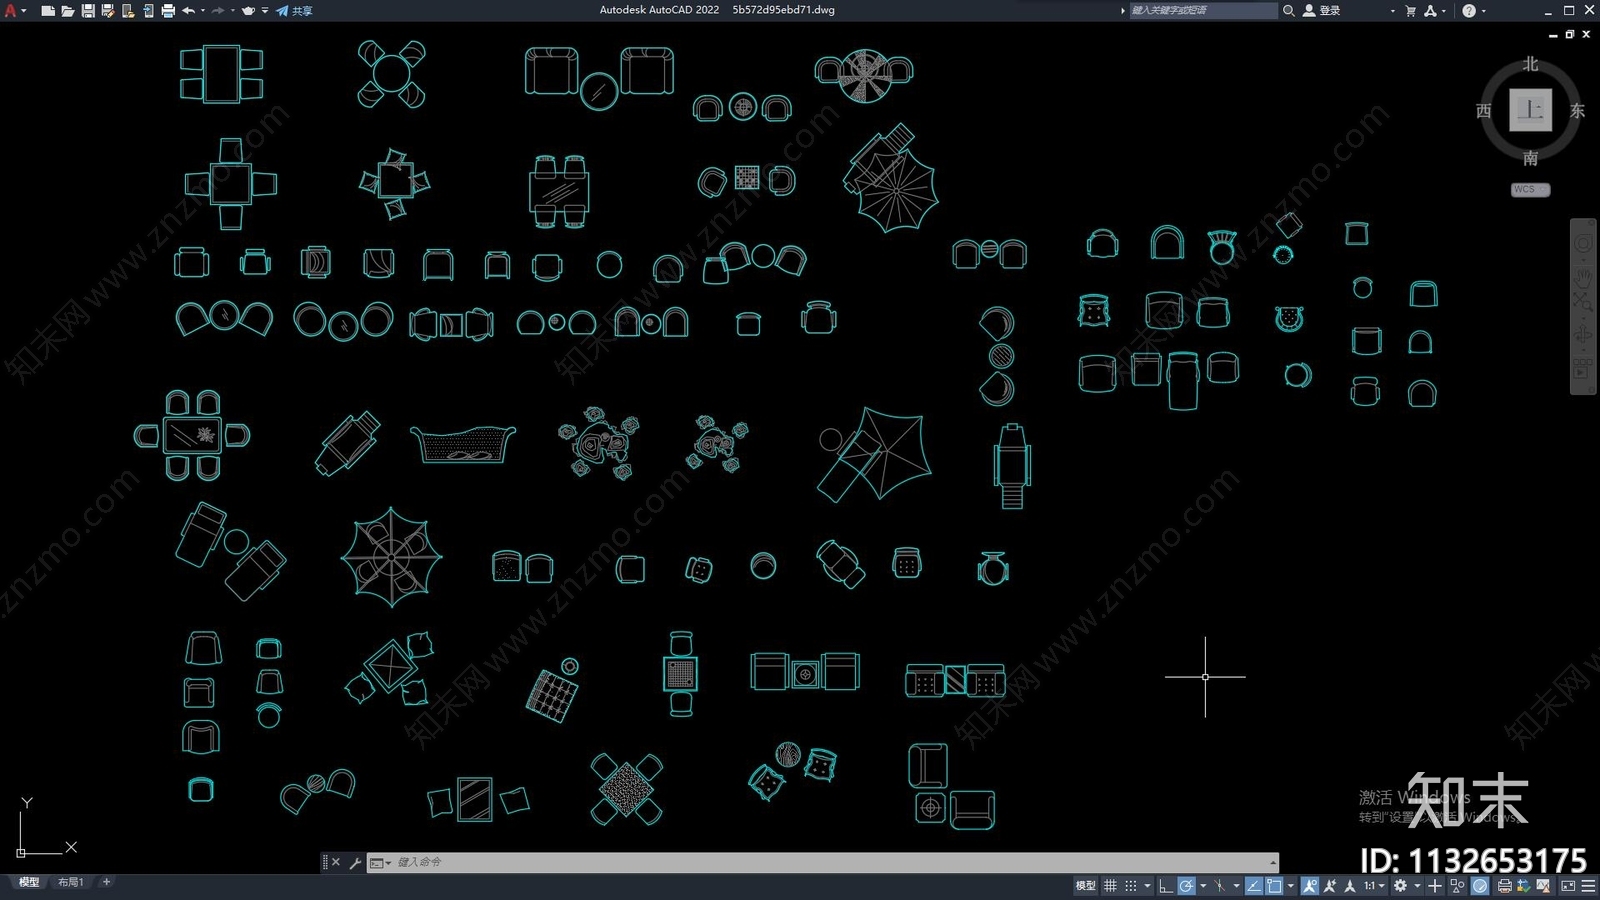Toggle polar tracking in status bar
Viewport: 1600px width, 900px height.
1186,886
